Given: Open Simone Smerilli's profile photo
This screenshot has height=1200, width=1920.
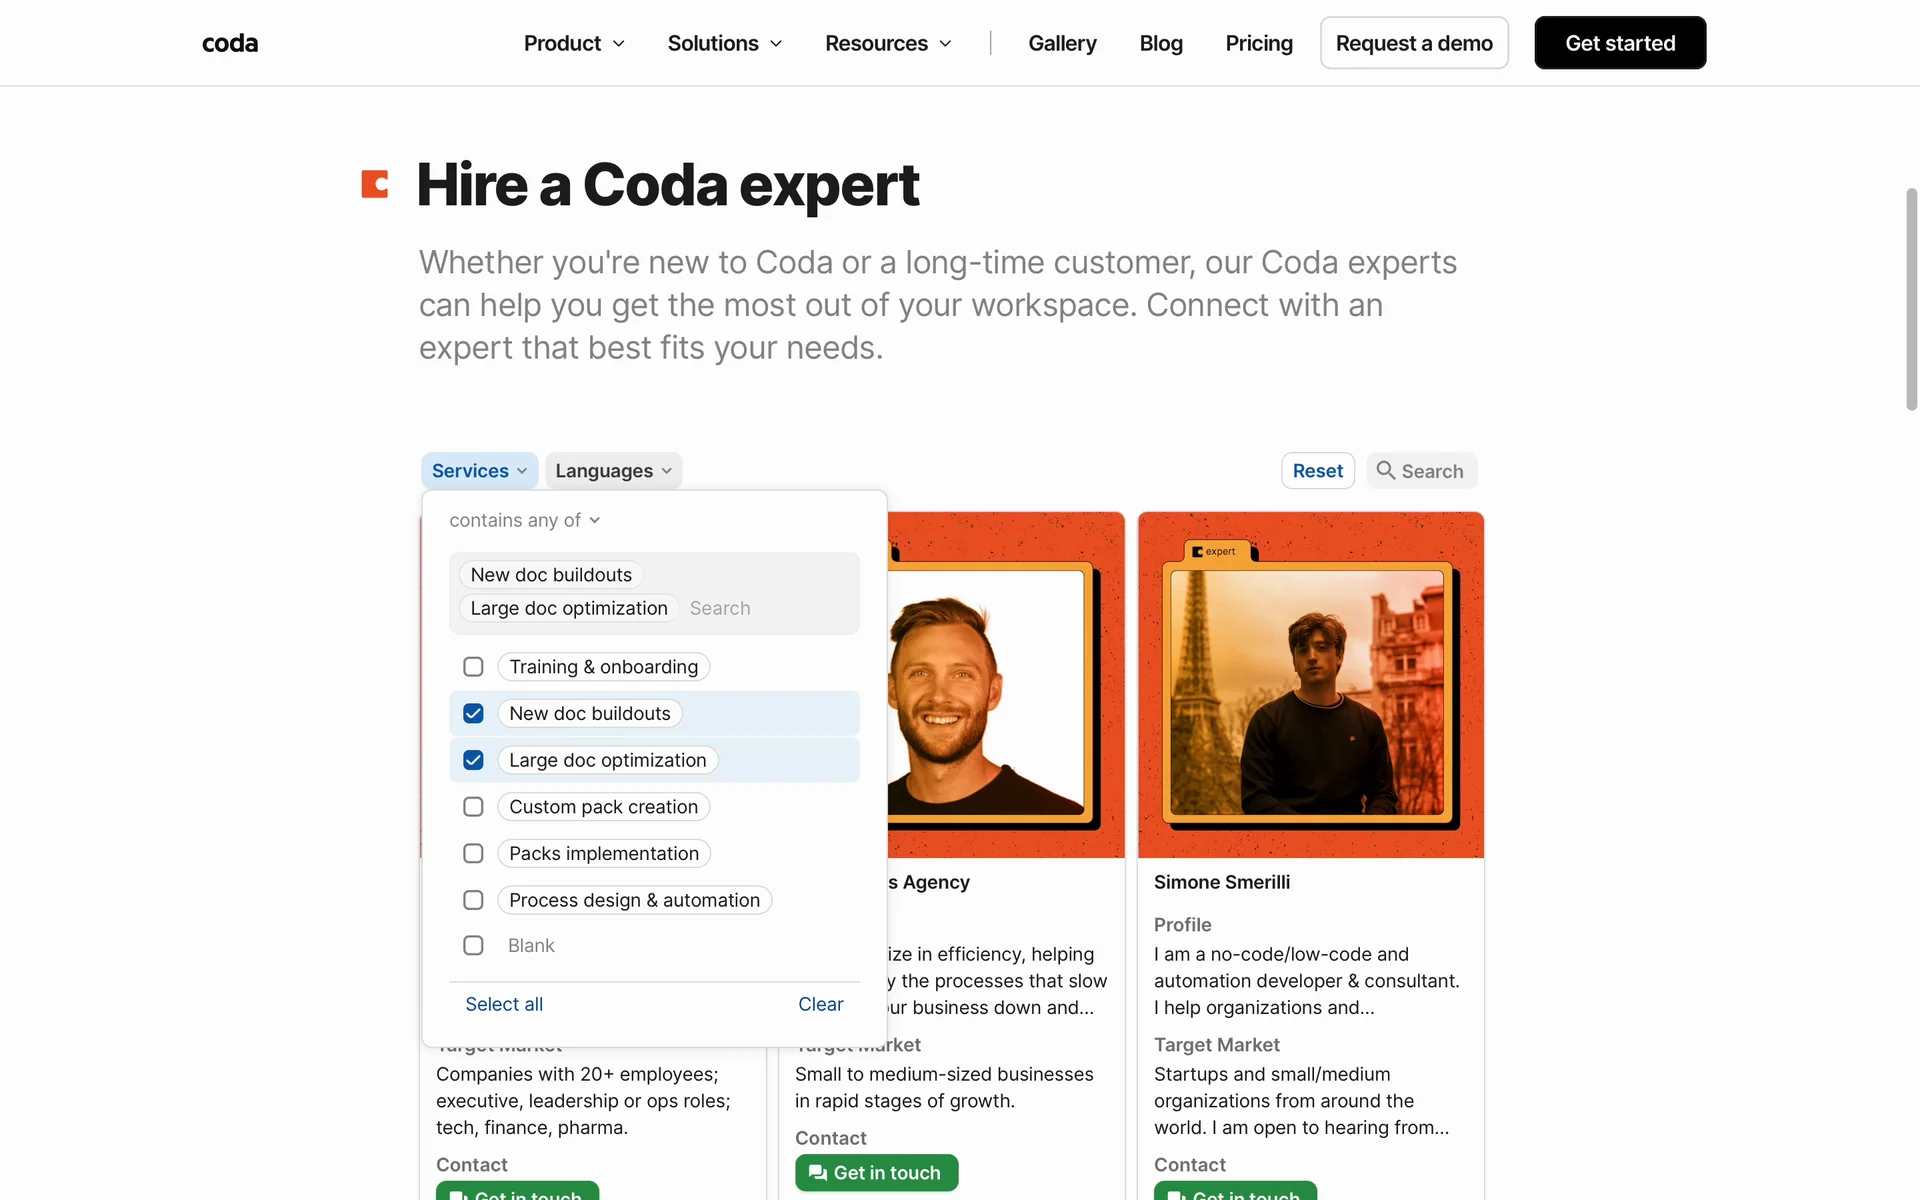Looking at the screenshot, I should point(1310,690).
